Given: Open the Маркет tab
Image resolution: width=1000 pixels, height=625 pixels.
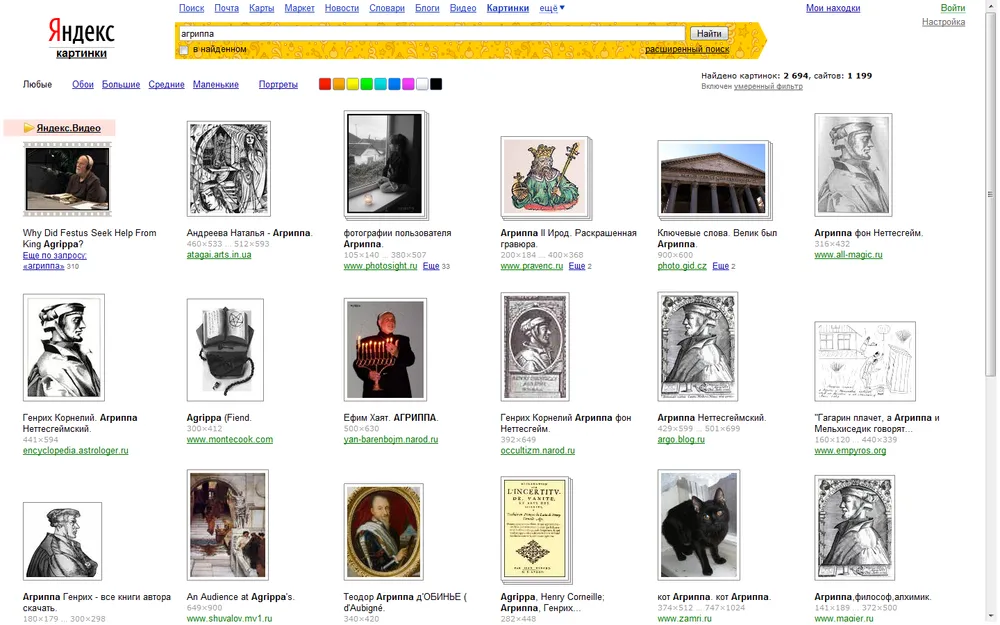Looking at the screenshot, I should (300, 8).
